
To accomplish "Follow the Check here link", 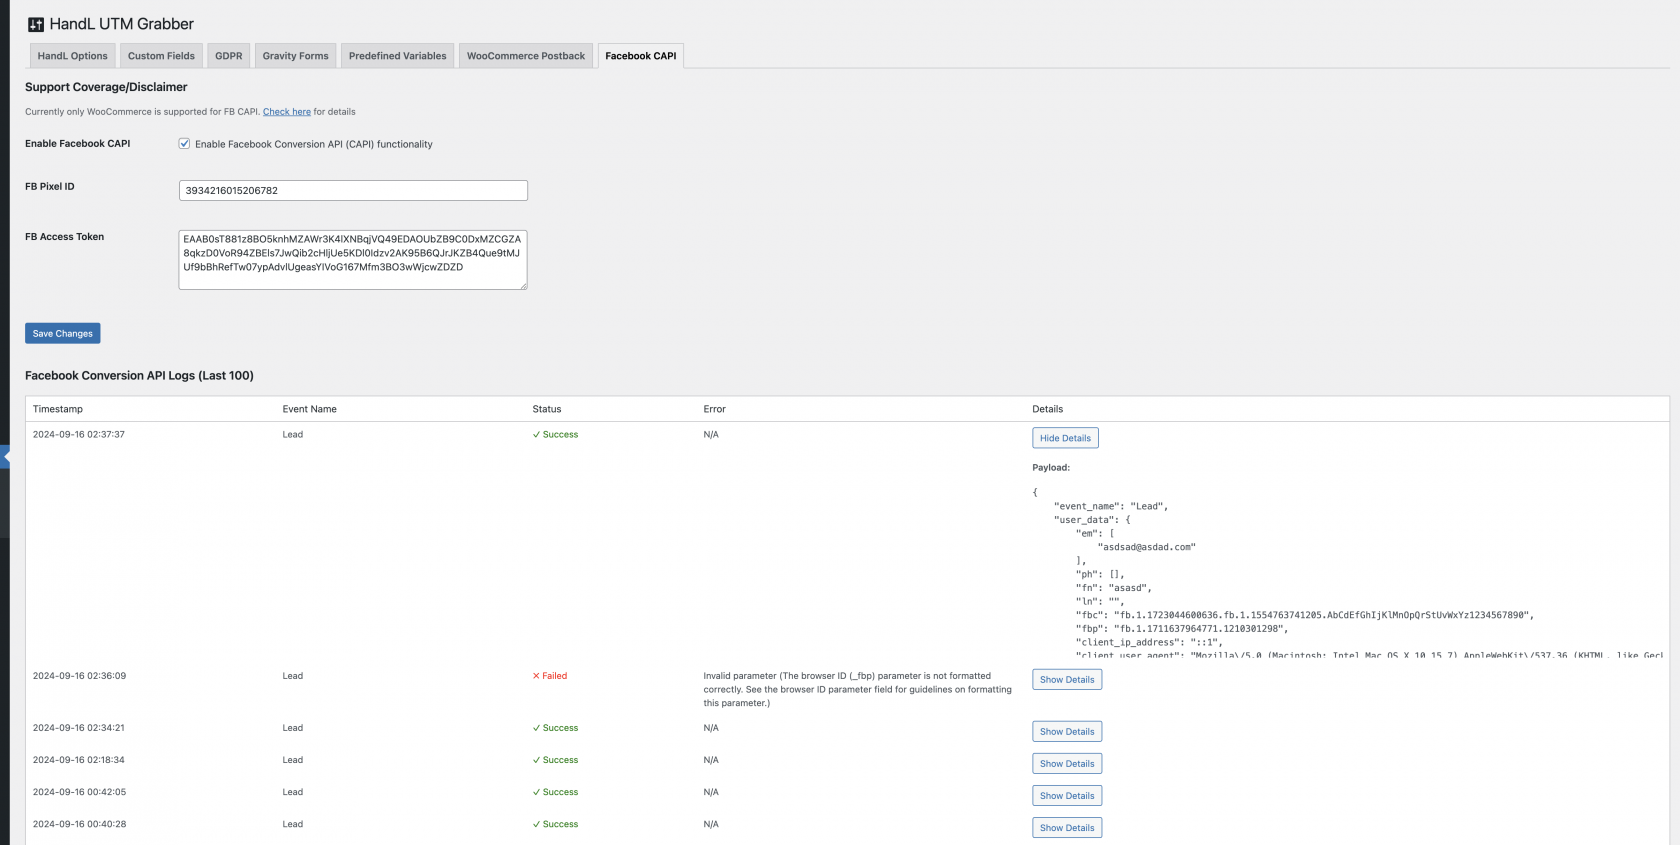I will (x=287, y=112).
